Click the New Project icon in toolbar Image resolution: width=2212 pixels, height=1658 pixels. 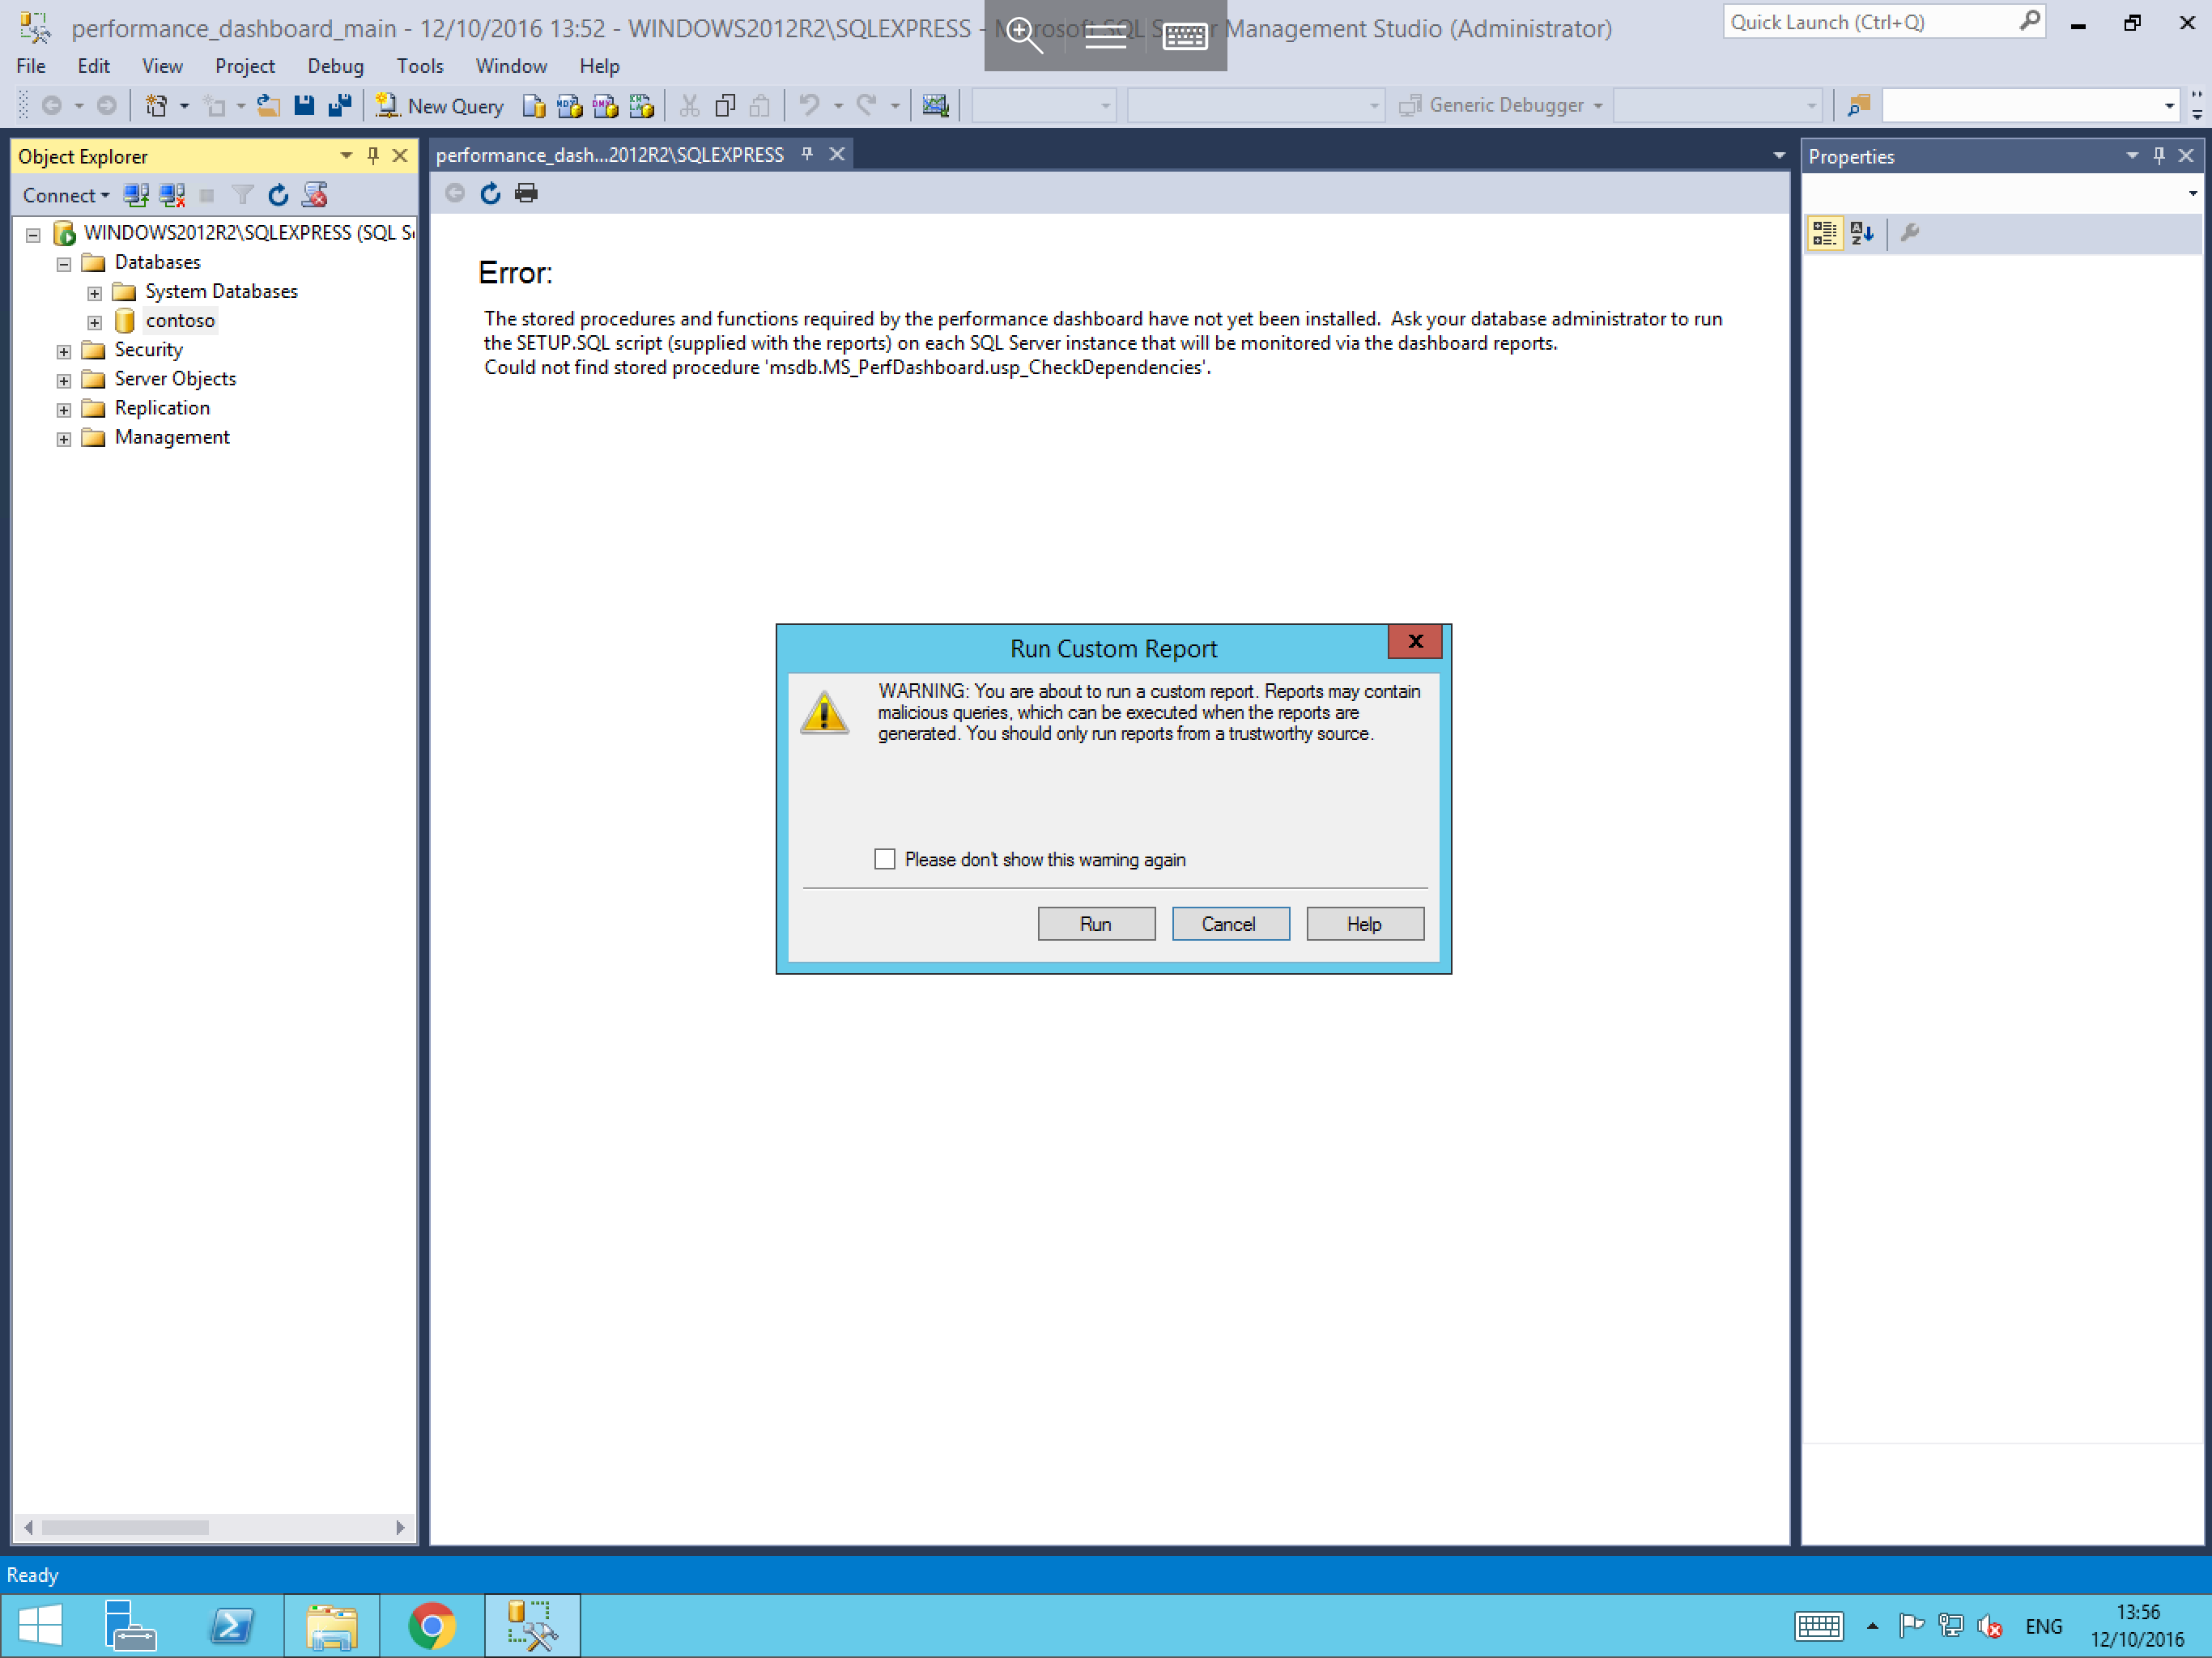tap(156, 105)
